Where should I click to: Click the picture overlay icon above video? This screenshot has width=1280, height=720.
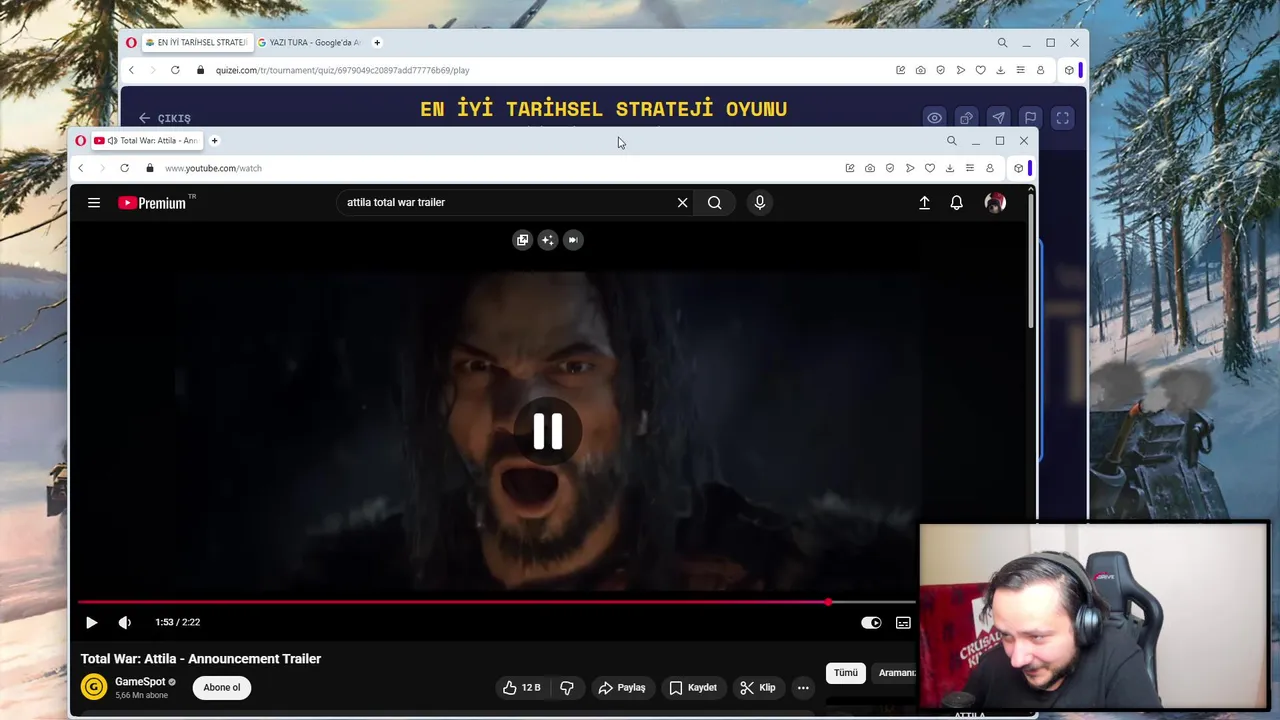(522, 240)
